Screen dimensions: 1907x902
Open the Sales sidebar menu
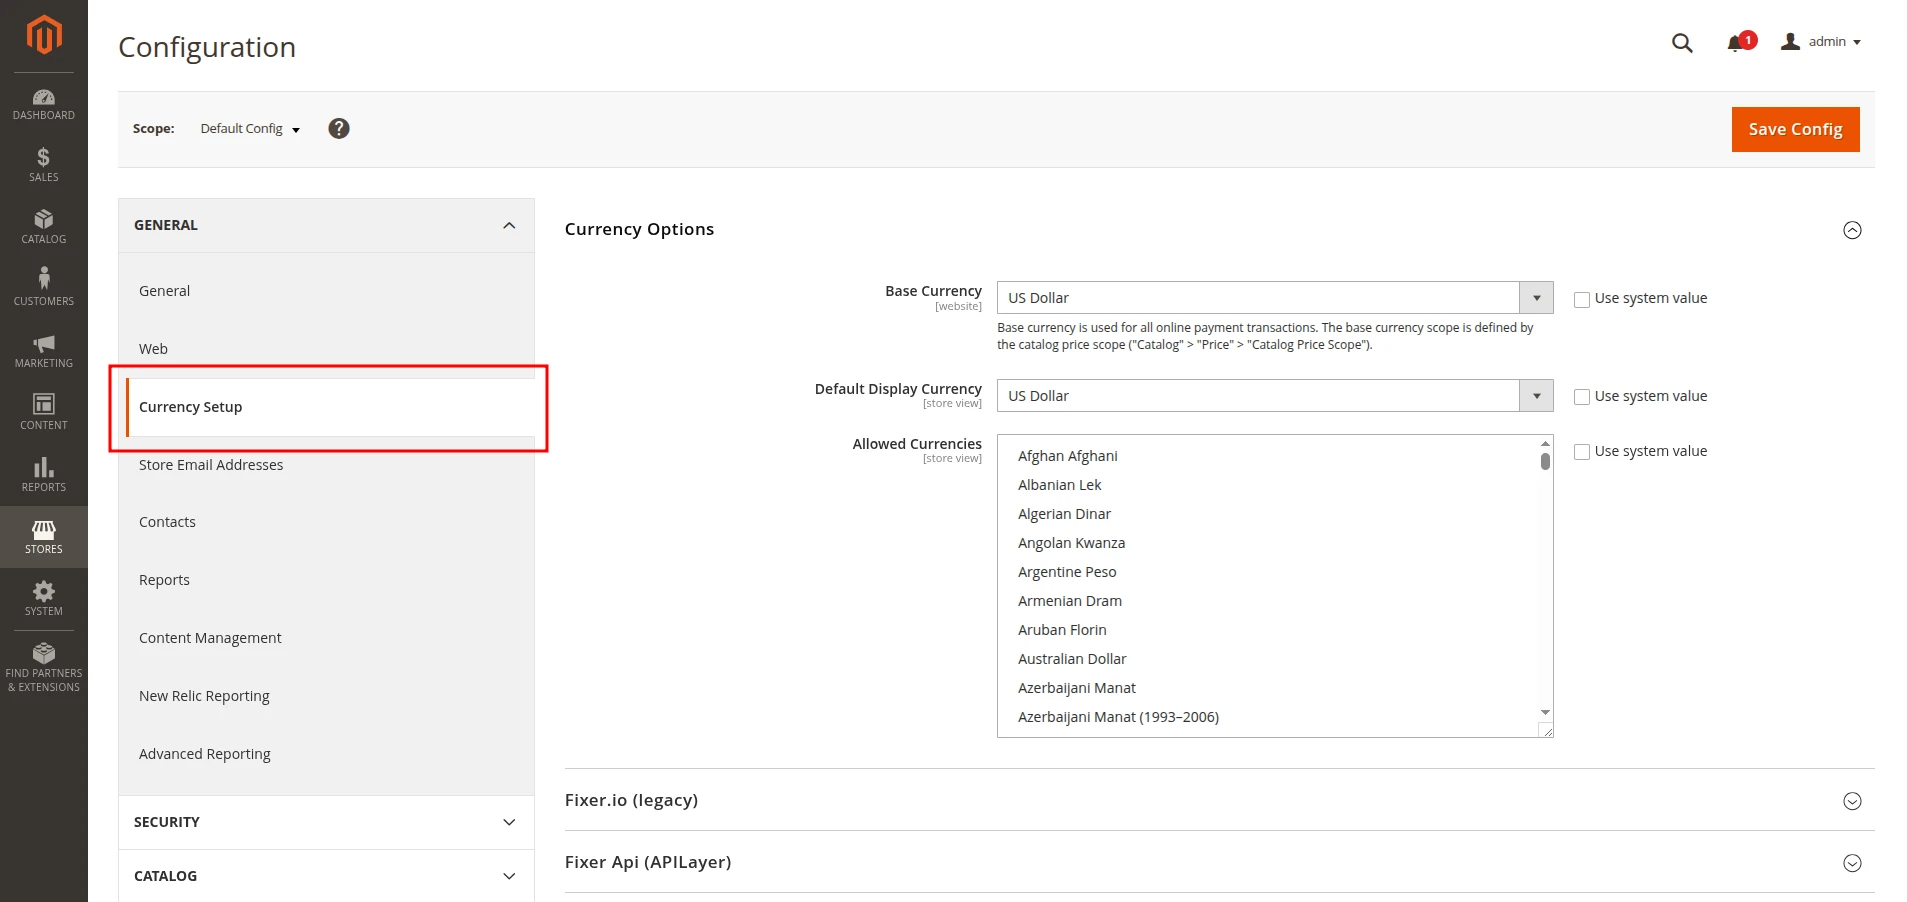tap(44, 165)
